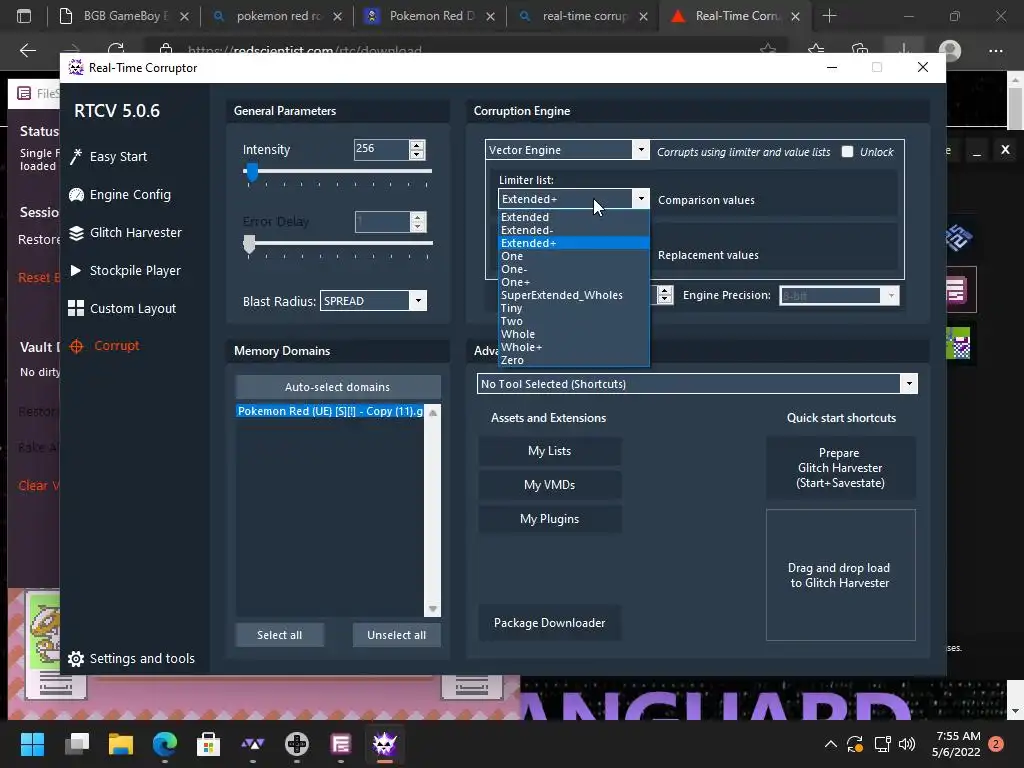
Task: Open browser profile avatar
Action: (x=950, y=50)
